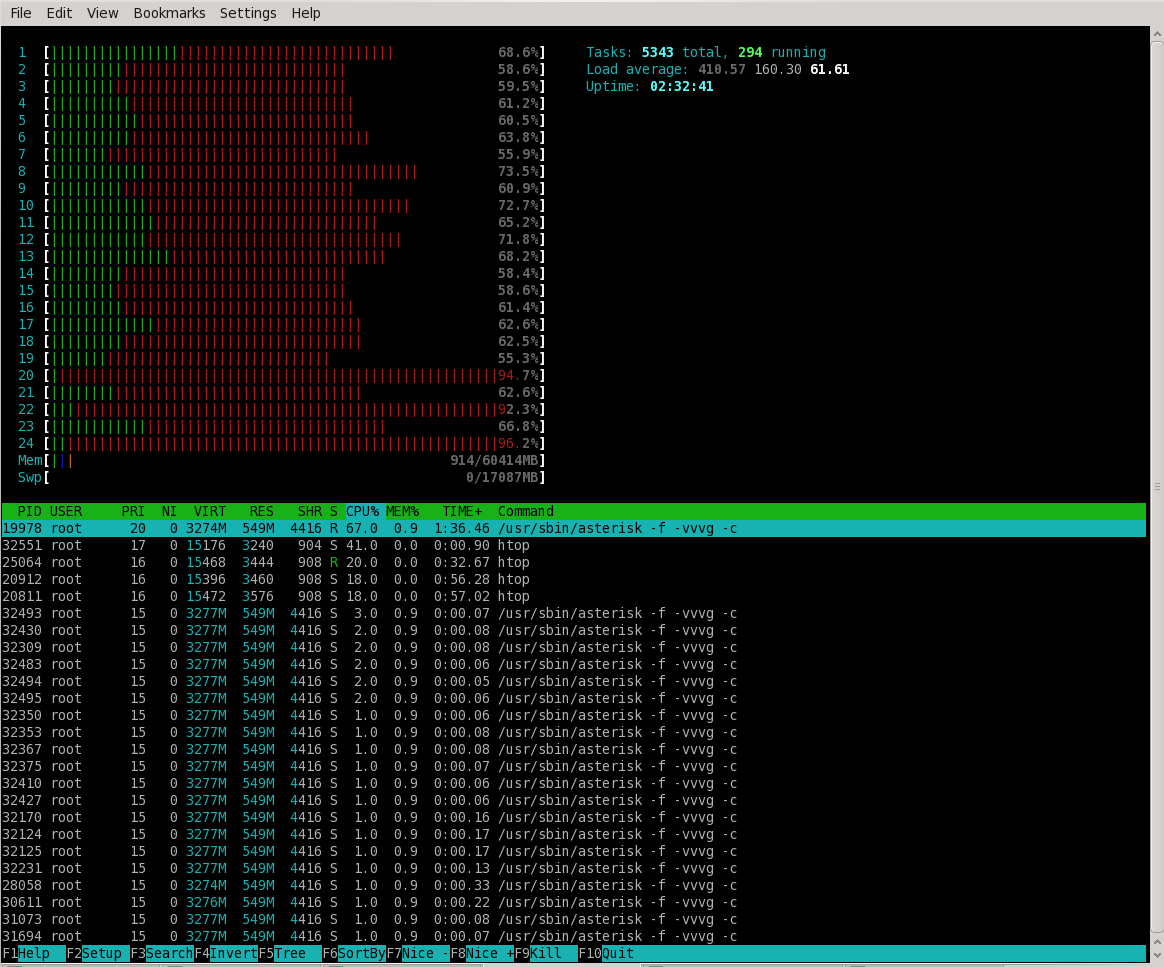Open the Settings menu

[248, 13]
